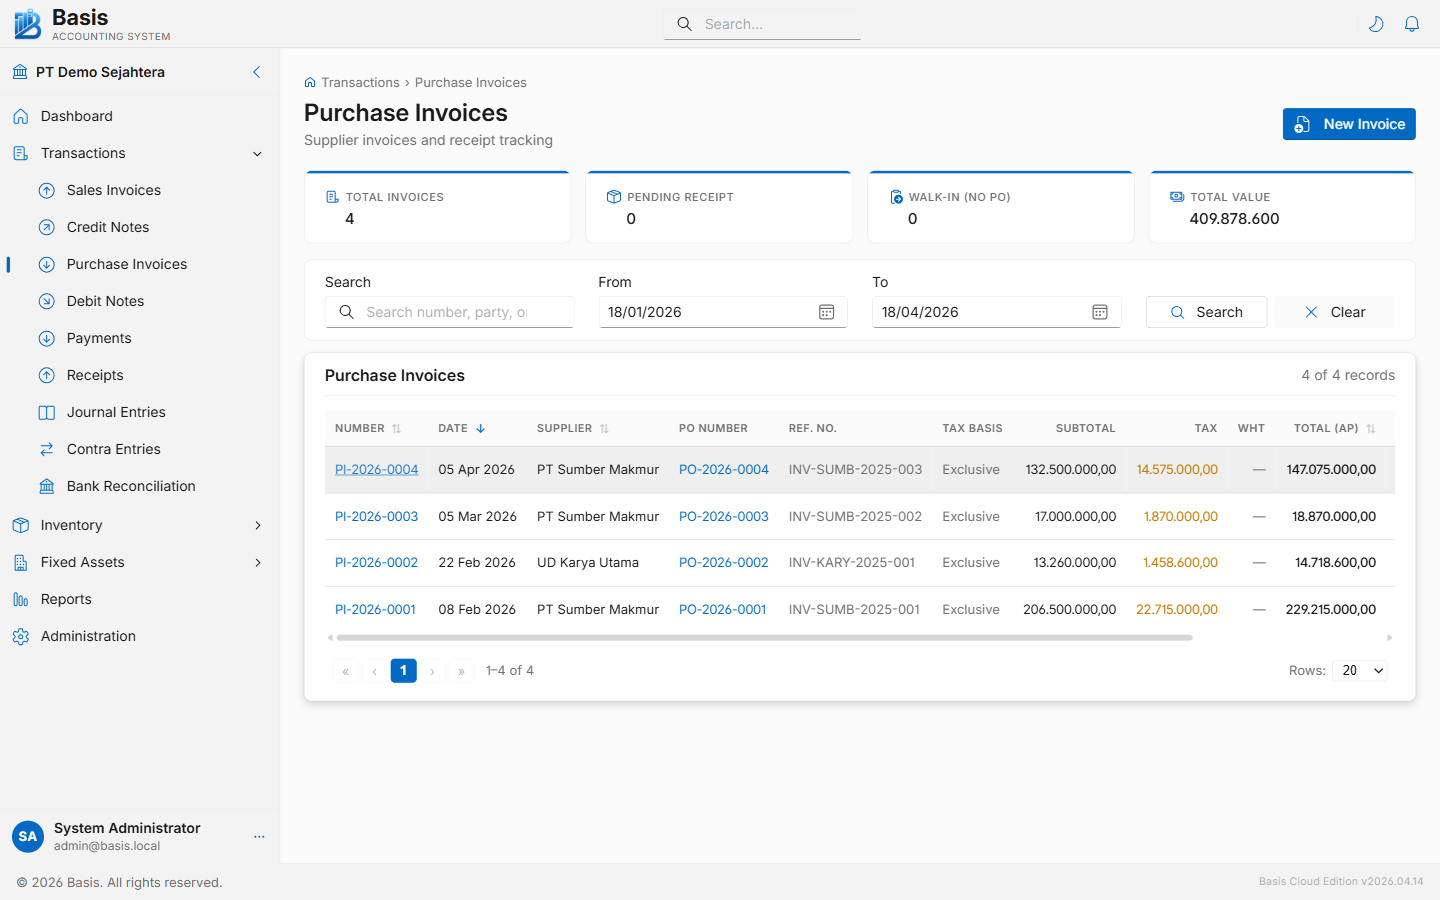Click the New Invoice button
1440x900 pixels.
(x=1349, y=124)
